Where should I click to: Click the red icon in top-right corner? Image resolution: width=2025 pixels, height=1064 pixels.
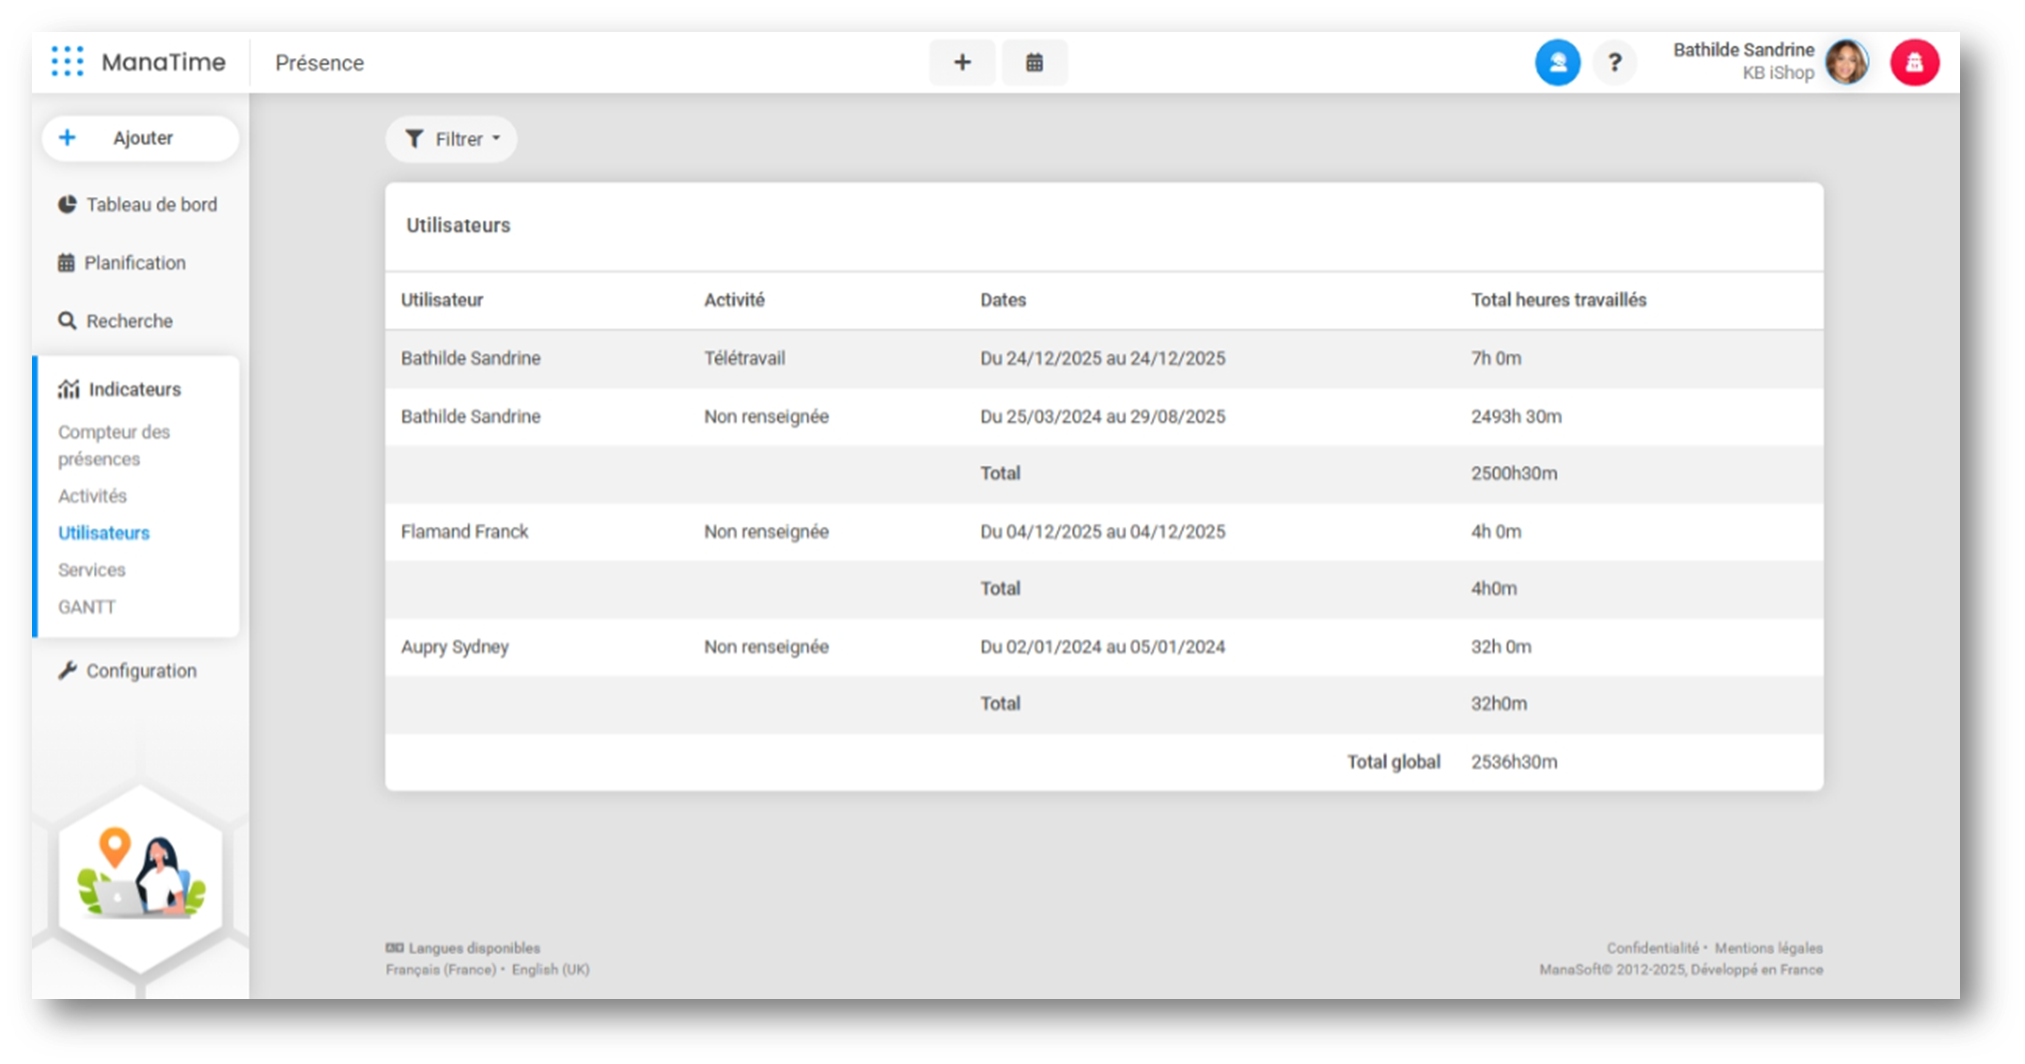pyautogui.click(x=1914, y=63)
